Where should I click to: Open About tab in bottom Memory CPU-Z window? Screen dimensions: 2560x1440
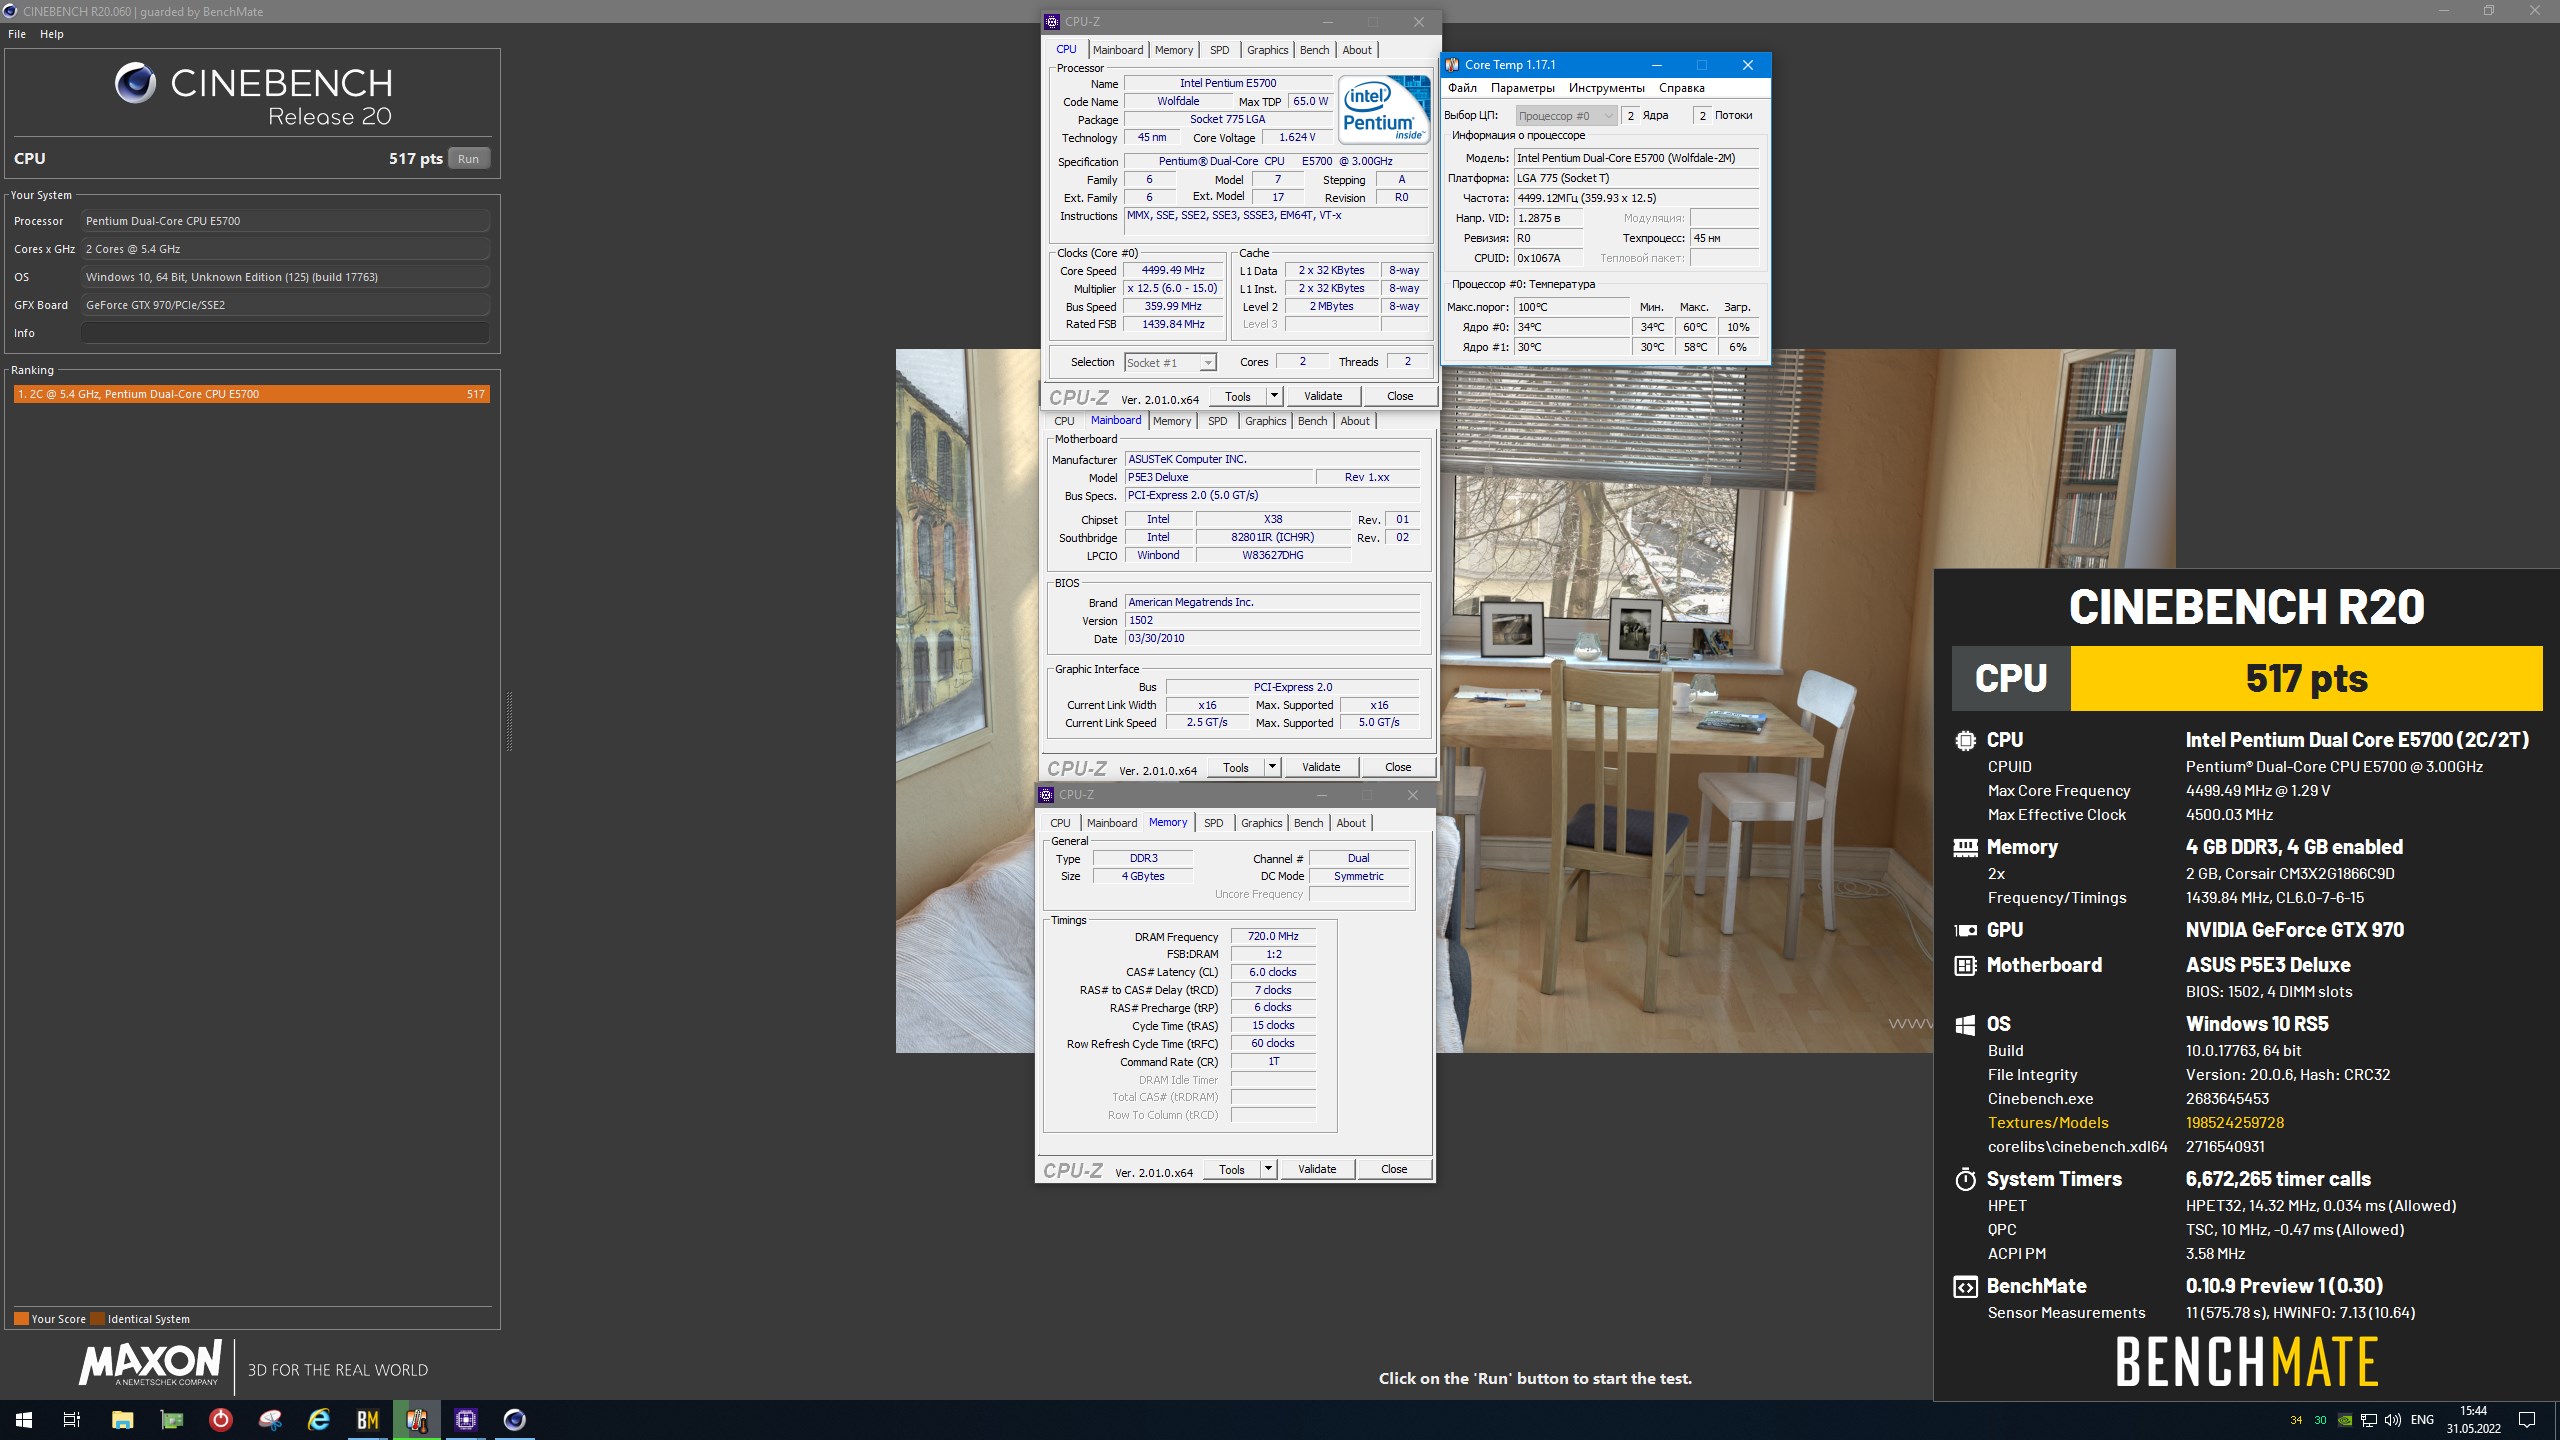pos(1351,823)
